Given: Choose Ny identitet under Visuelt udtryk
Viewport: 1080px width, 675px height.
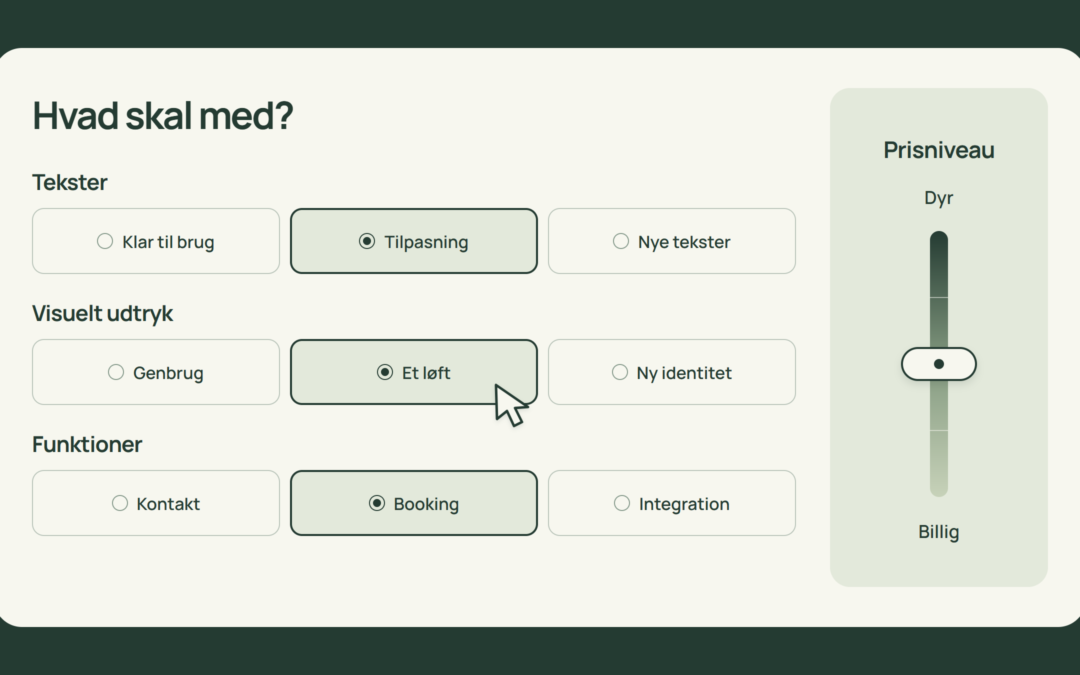Looking at the screenshot, I should coord(672,372).
